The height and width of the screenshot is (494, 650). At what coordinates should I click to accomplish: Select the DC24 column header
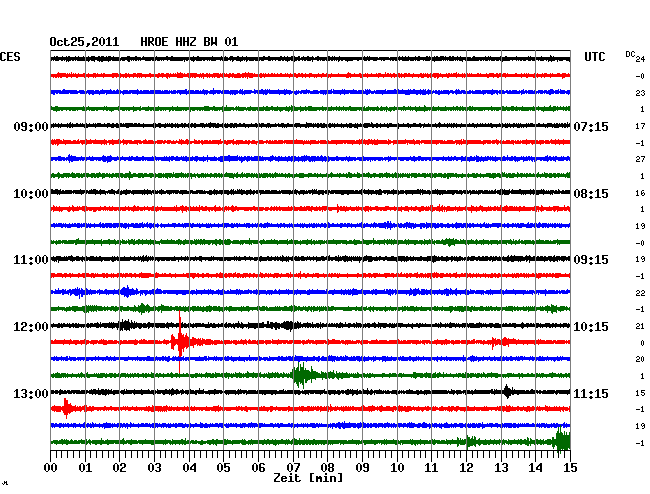click(635, 56)
